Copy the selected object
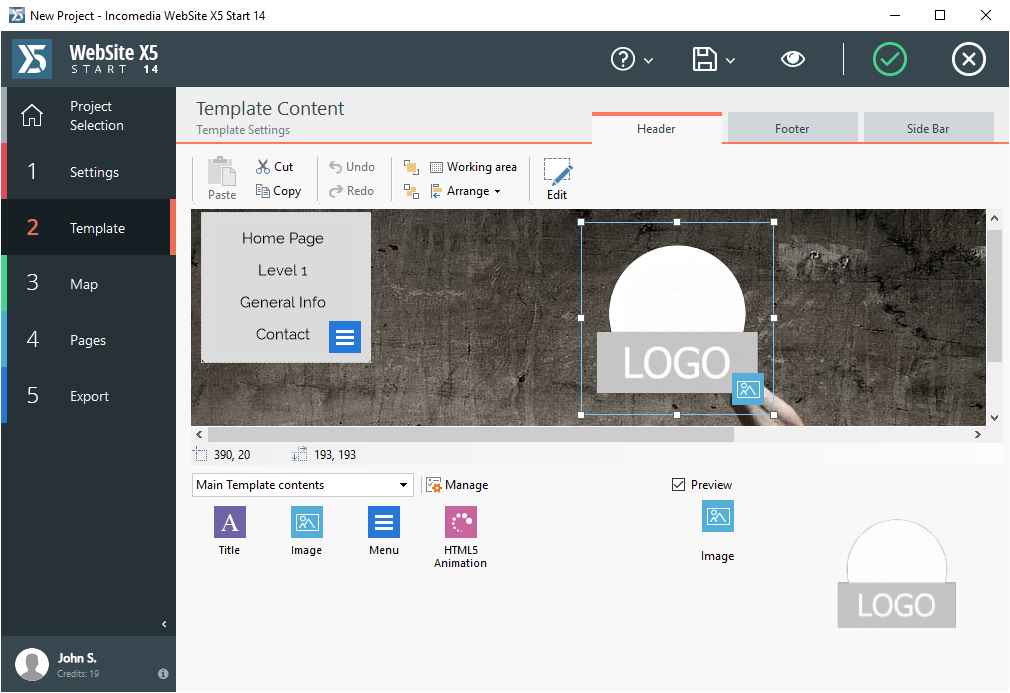 pyautogui.click(x=278, y=191)
